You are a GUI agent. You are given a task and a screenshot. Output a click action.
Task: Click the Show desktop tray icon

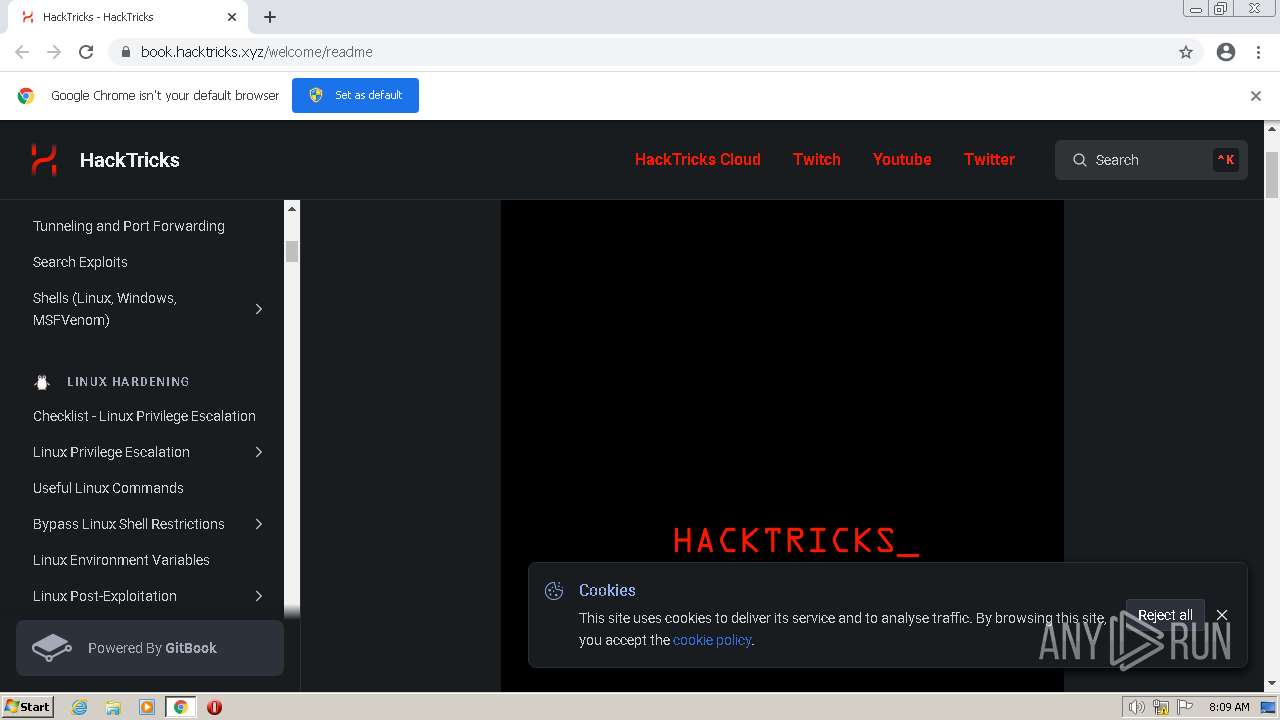(x=1270, y=707)
